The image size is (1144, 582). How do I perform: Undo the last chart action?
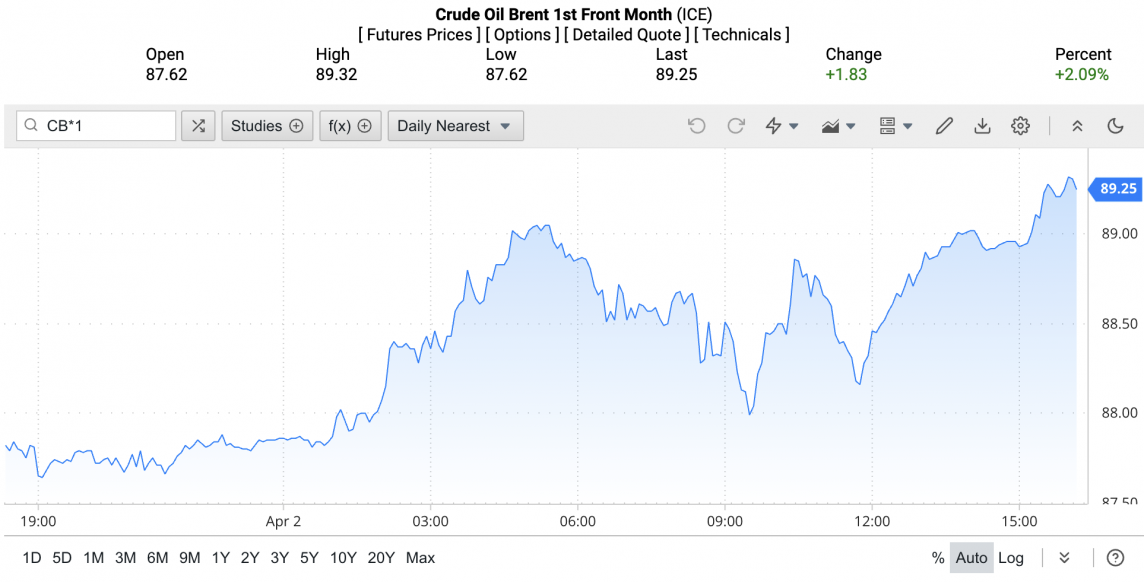tap(697, 126)
